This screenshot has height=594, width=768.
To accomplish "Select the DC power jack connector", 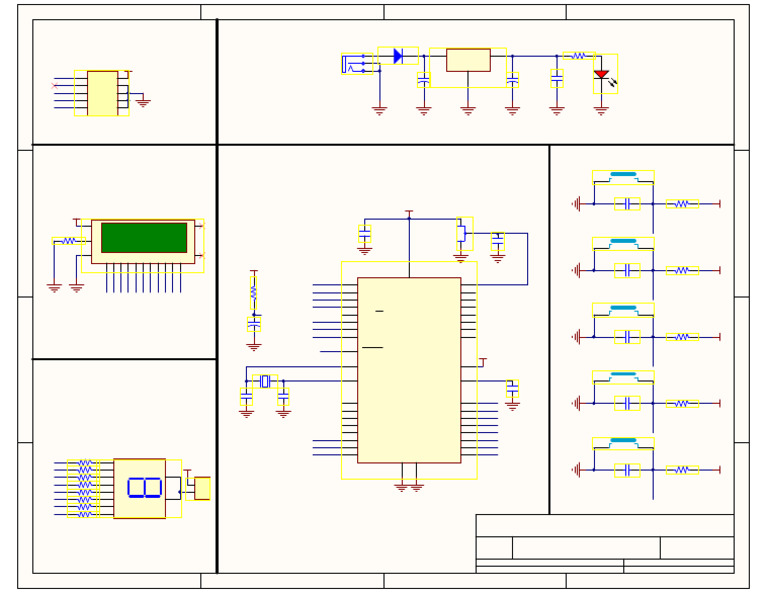I will (357, 64).
